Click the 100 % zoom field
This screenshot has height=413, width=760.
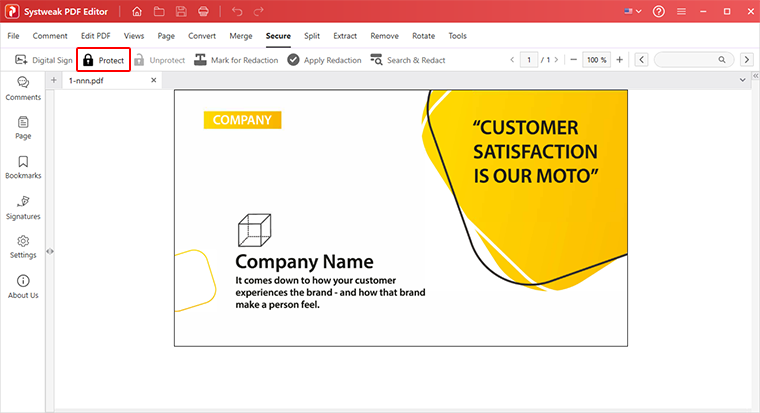pyautogui.click(x=596, y=60)
